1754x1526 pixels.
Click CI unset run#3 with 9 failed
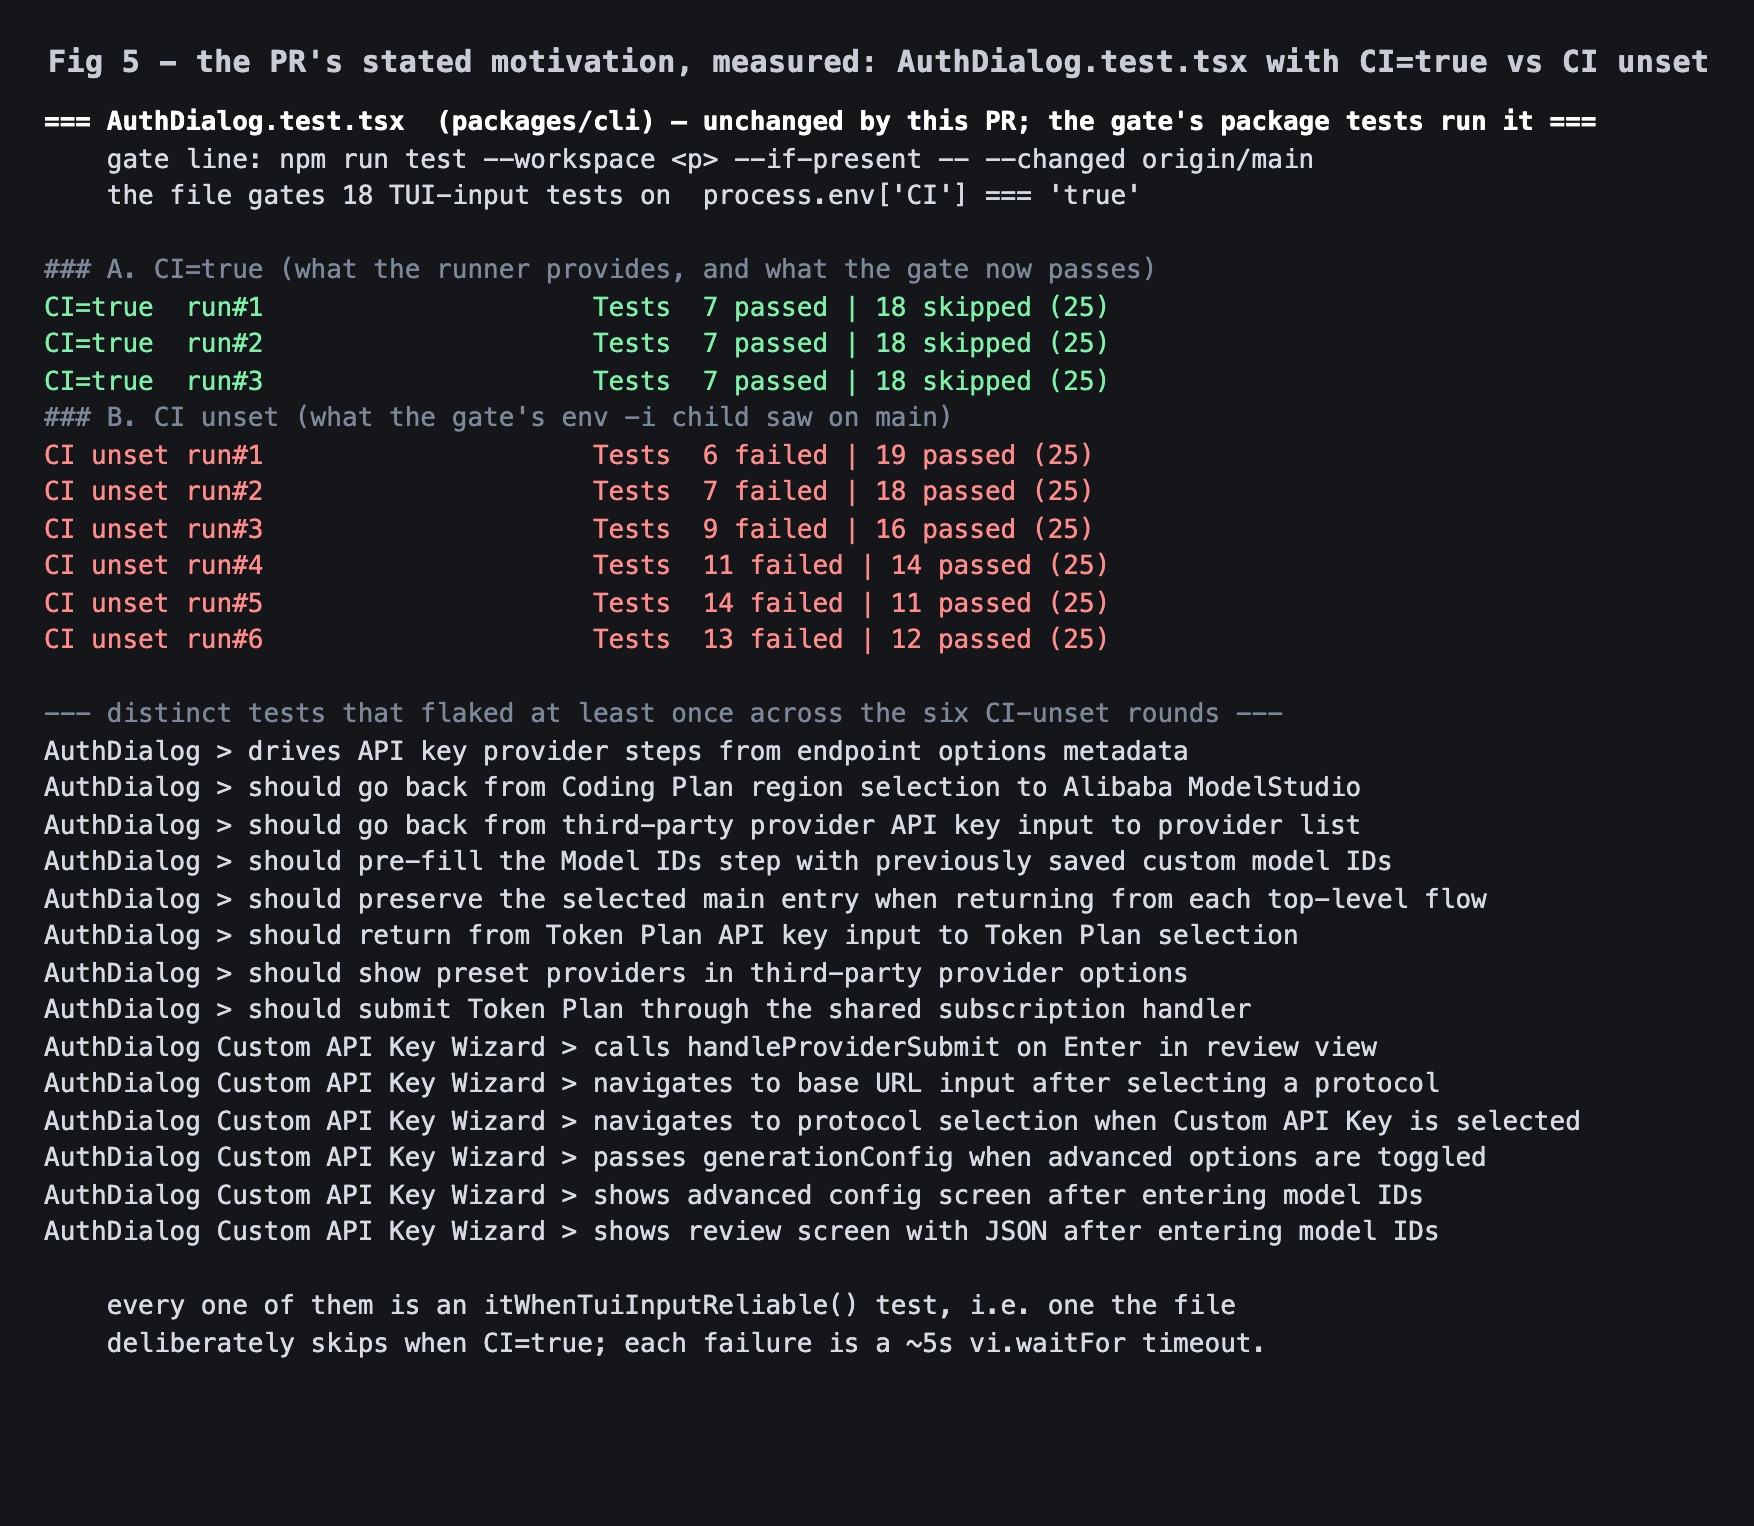569,529
